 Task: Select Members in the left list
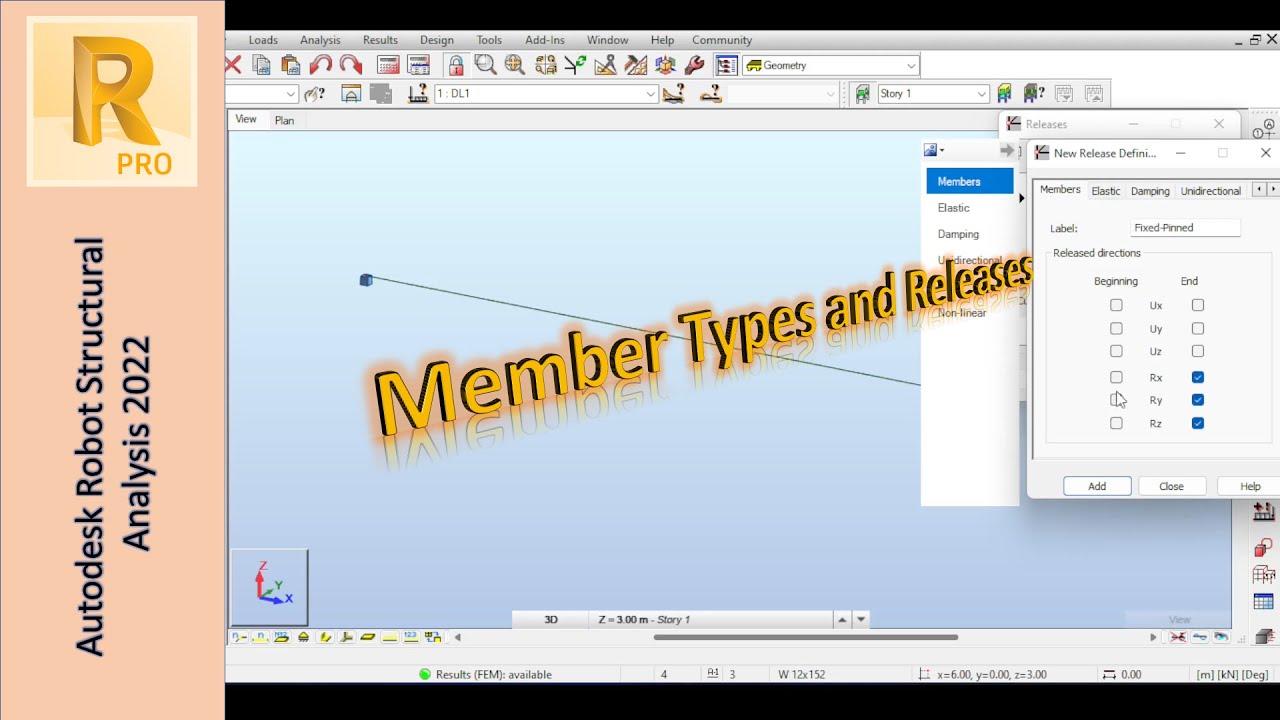(x=969, y=181)
